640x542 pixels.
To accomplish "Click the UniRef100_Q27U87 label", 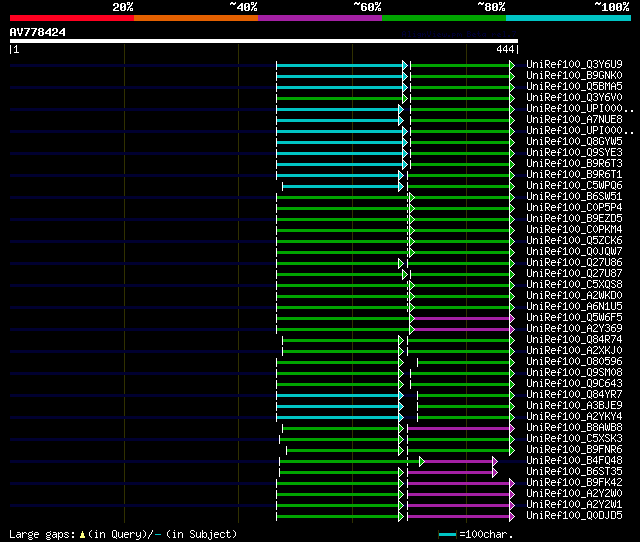I will tap(574, 273).
